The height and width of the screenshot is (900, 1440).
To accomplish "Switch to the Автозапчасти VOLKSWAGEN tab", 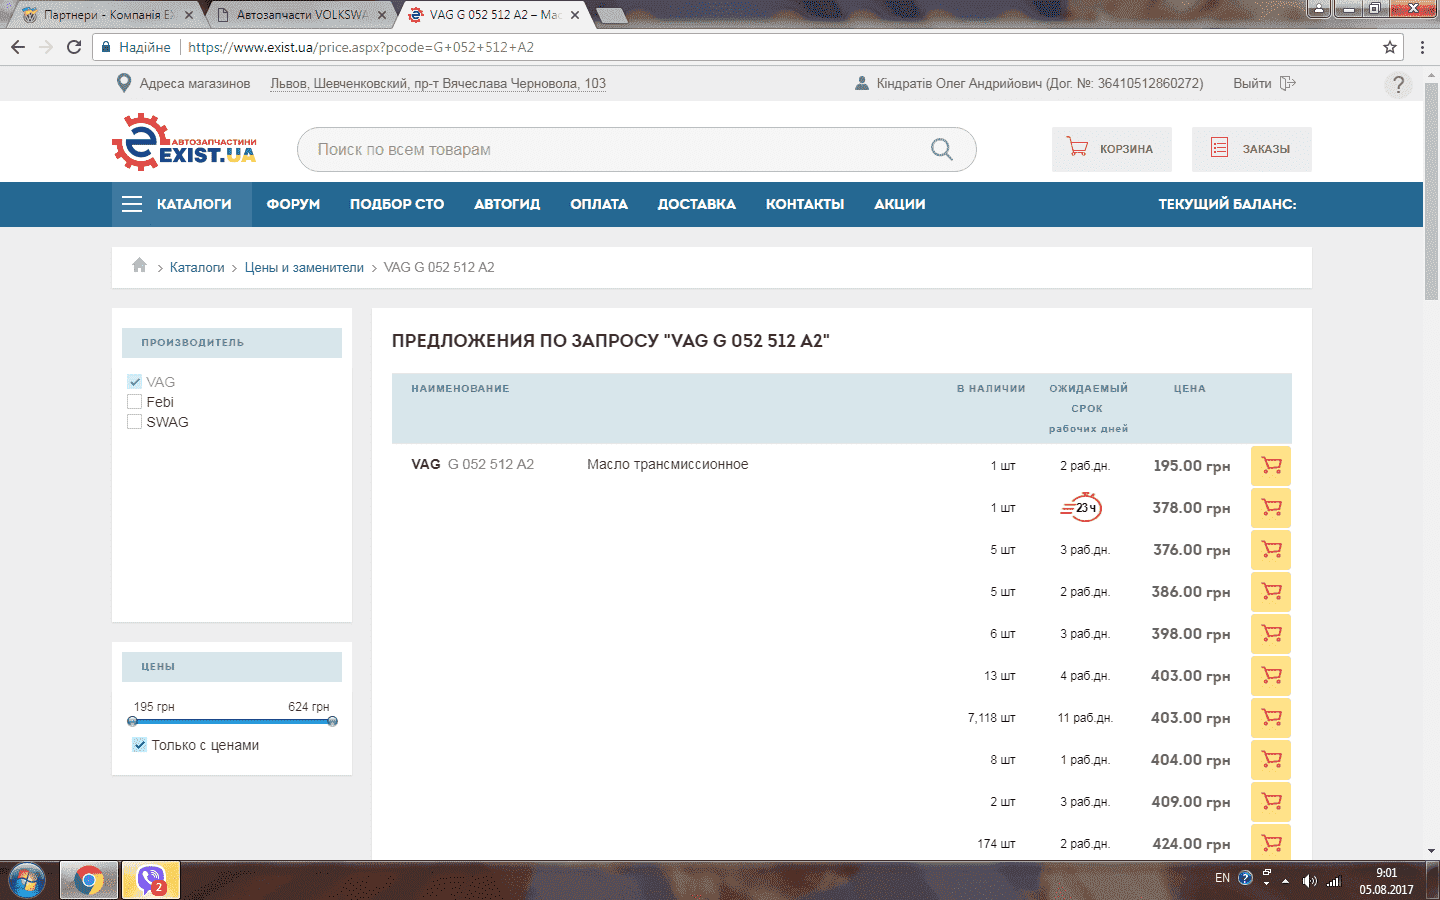I will (300, 15).
